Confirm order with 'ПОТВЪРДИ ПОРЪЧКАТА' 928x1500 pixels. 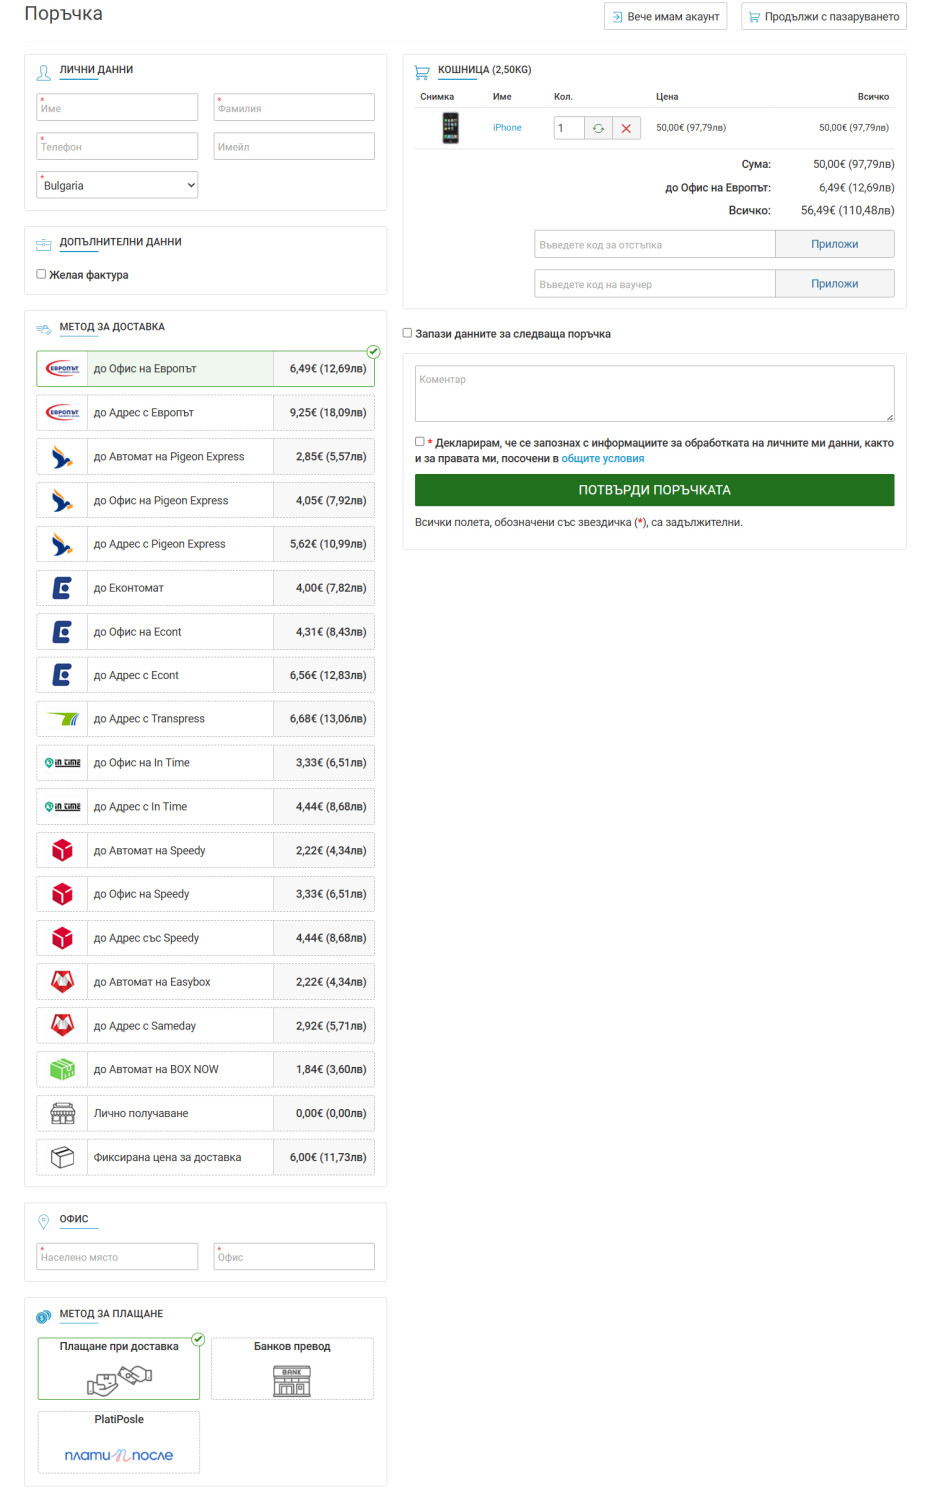pos(654,490)
